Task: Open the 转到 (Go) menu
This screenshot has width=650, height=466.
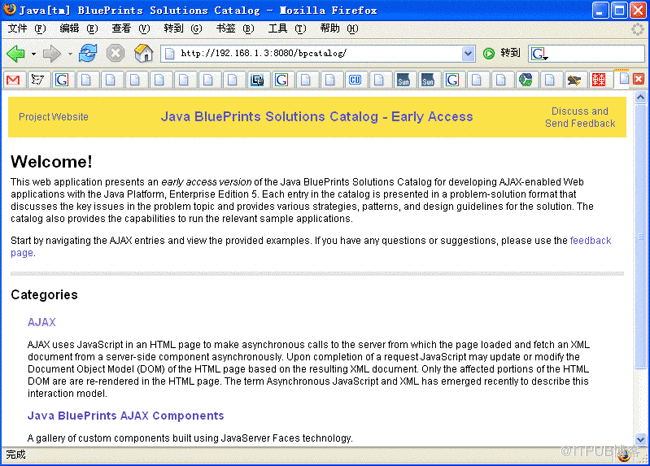Action: point(182,29)
